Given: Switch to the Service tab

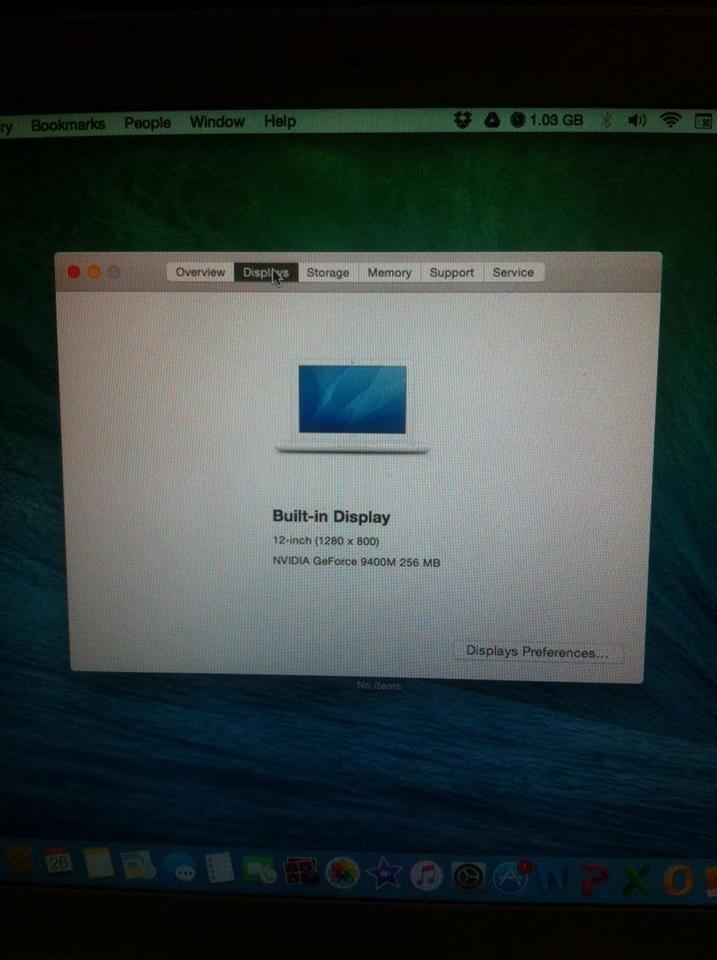Looking at the screenshot, I should [513, 272].
